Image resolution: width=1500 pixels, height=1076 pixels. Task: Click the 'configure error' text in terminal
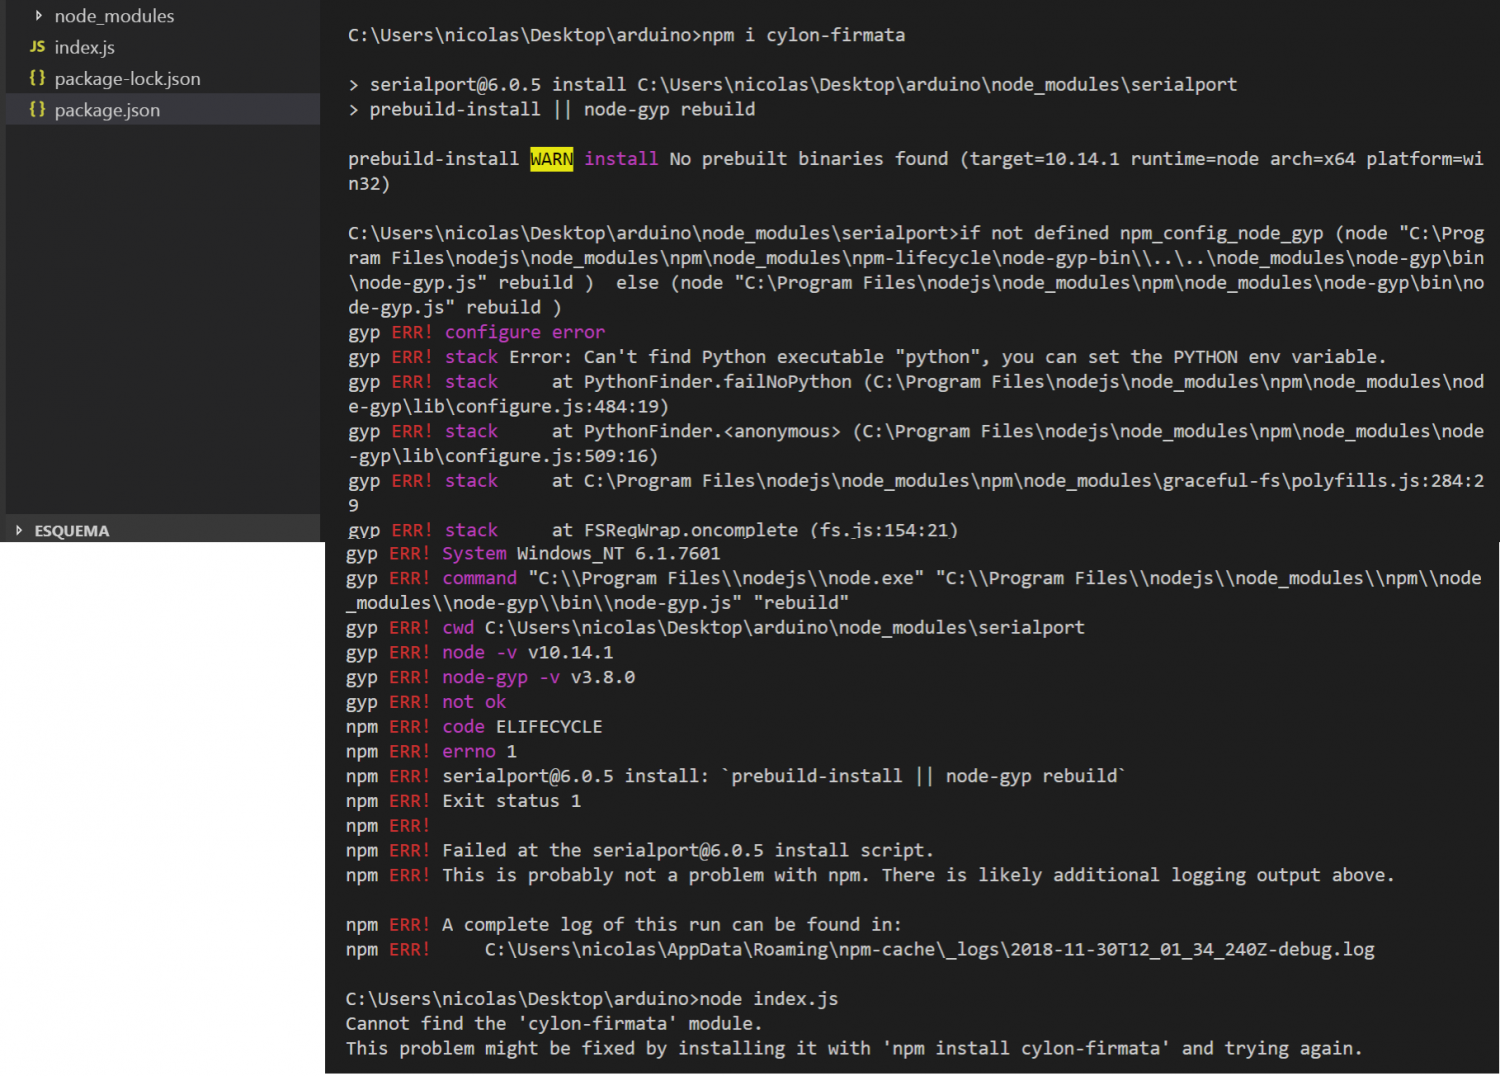tap(524, 332)
